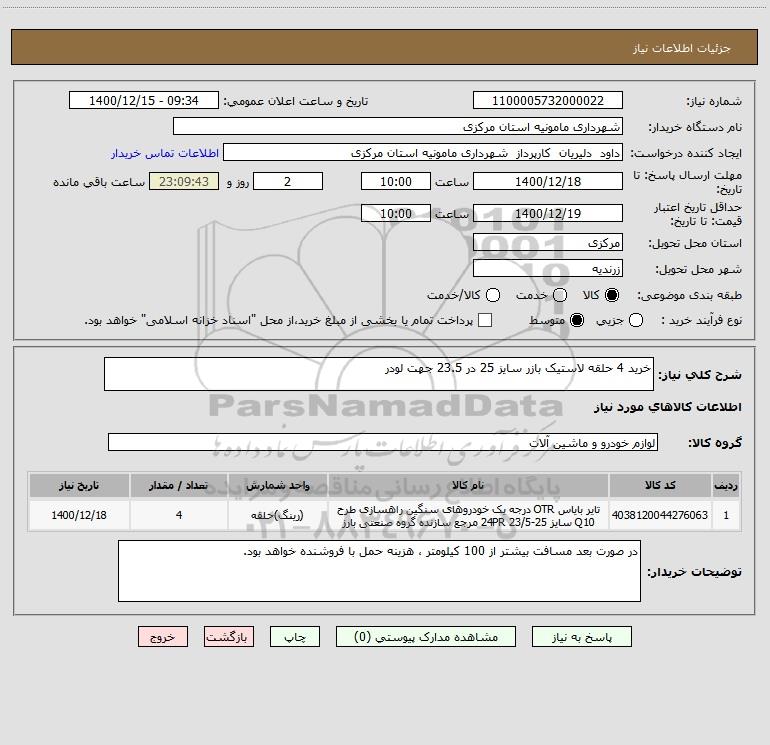Viewport: 770px width, 745px height.
Task: Click delivery city field زرندیه
Action: tap(548, 269)
